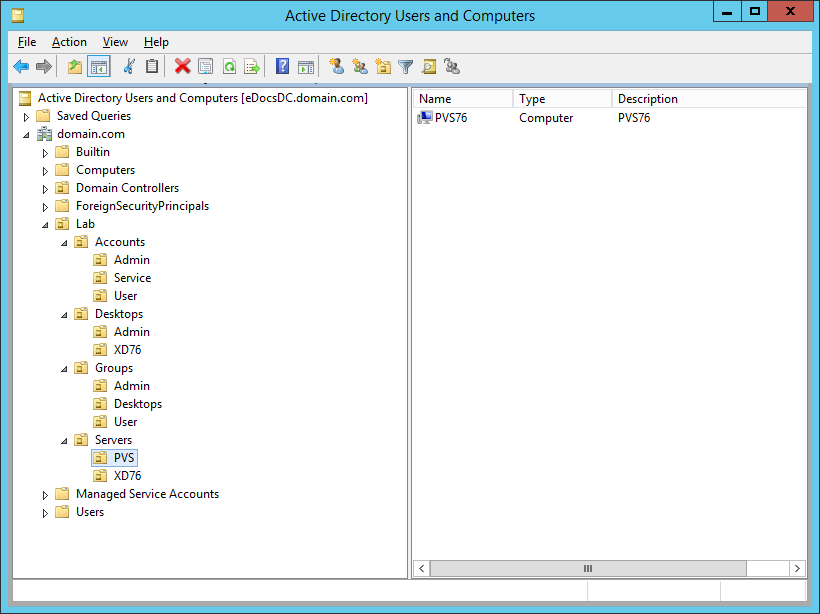The height and width of the screenshot is (614, 820).
Task: Click the create new user icon
Action: click(x=336, y=67)
